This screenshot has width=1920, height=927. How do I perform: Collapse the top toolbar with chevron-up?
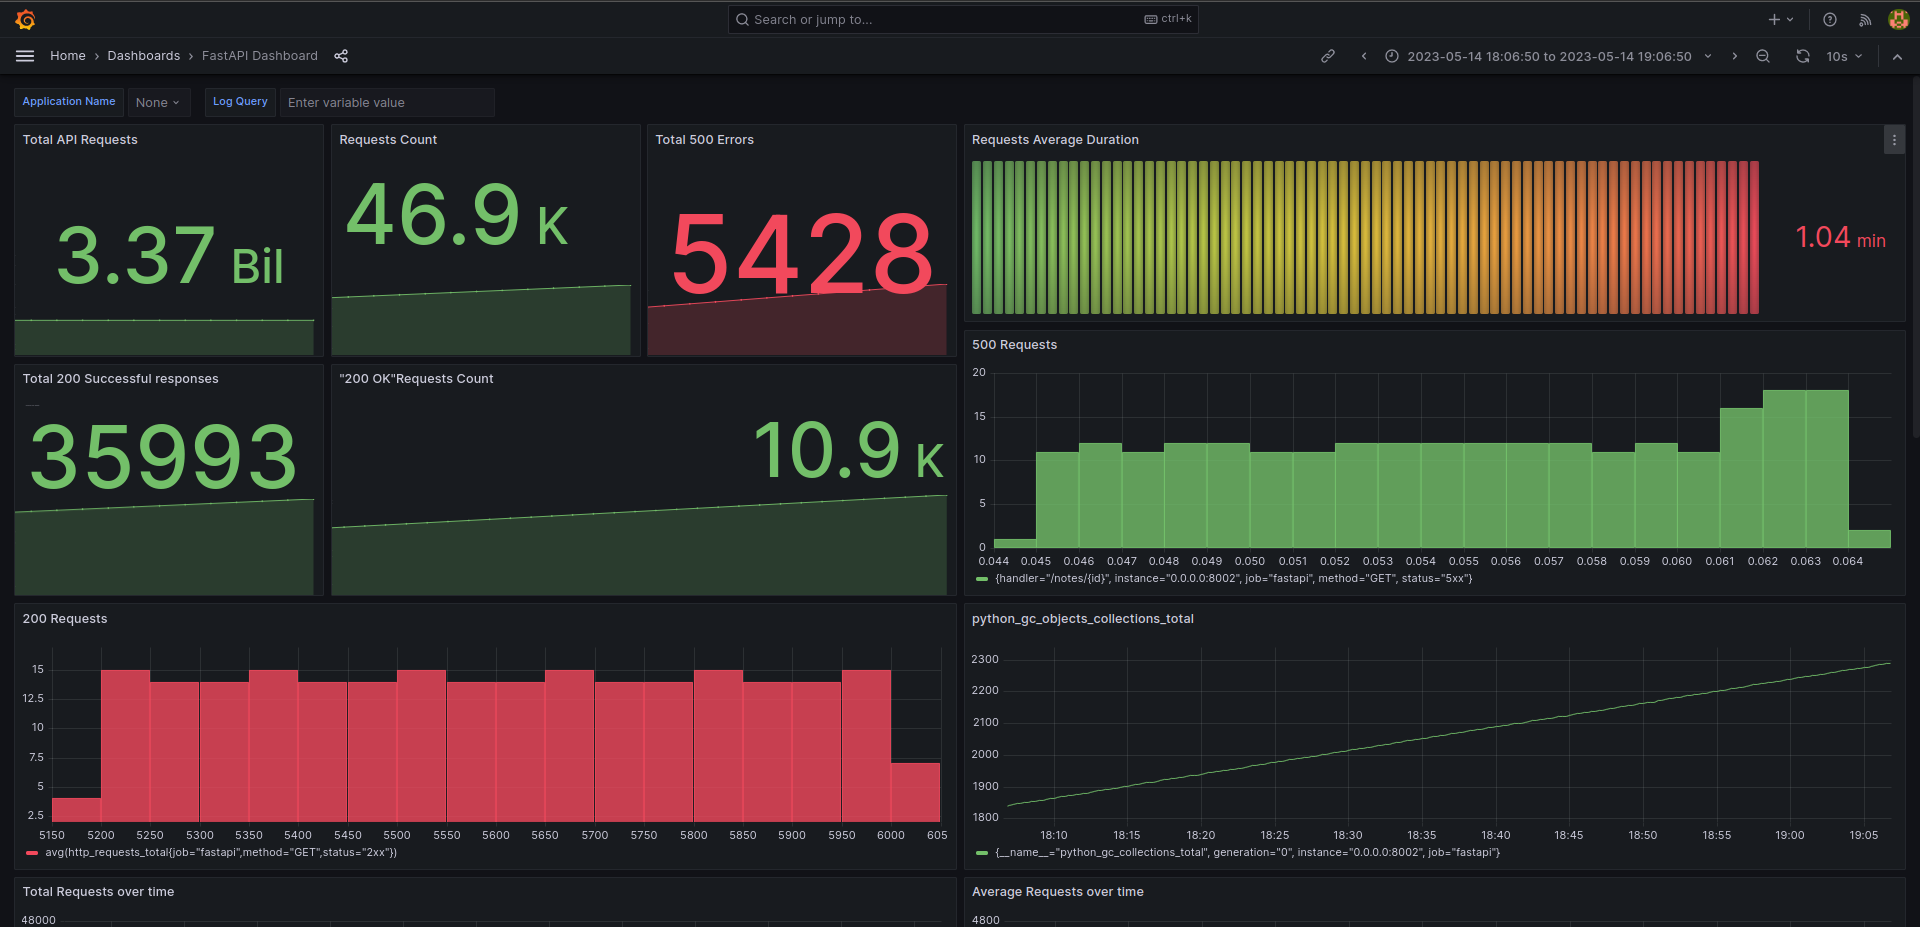coord(1897,56)
